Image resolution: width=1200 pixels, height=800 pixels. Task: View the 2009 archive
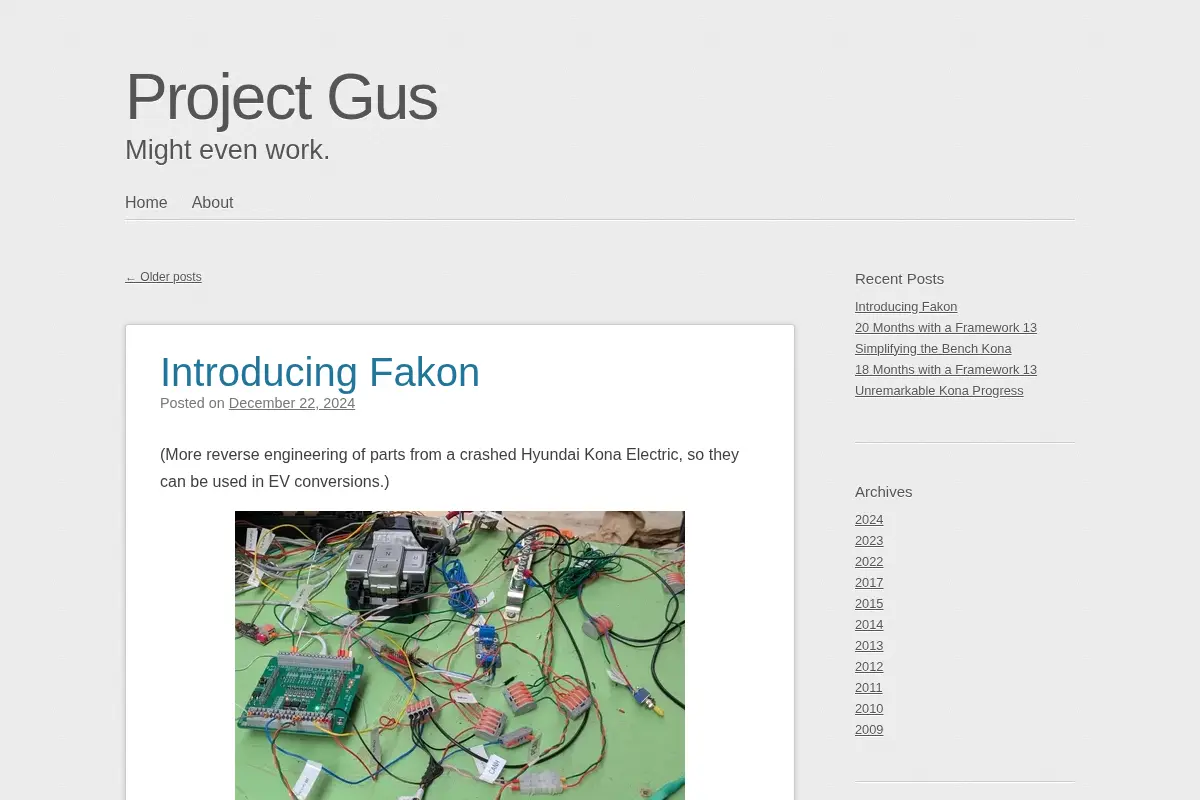point(869,729)
